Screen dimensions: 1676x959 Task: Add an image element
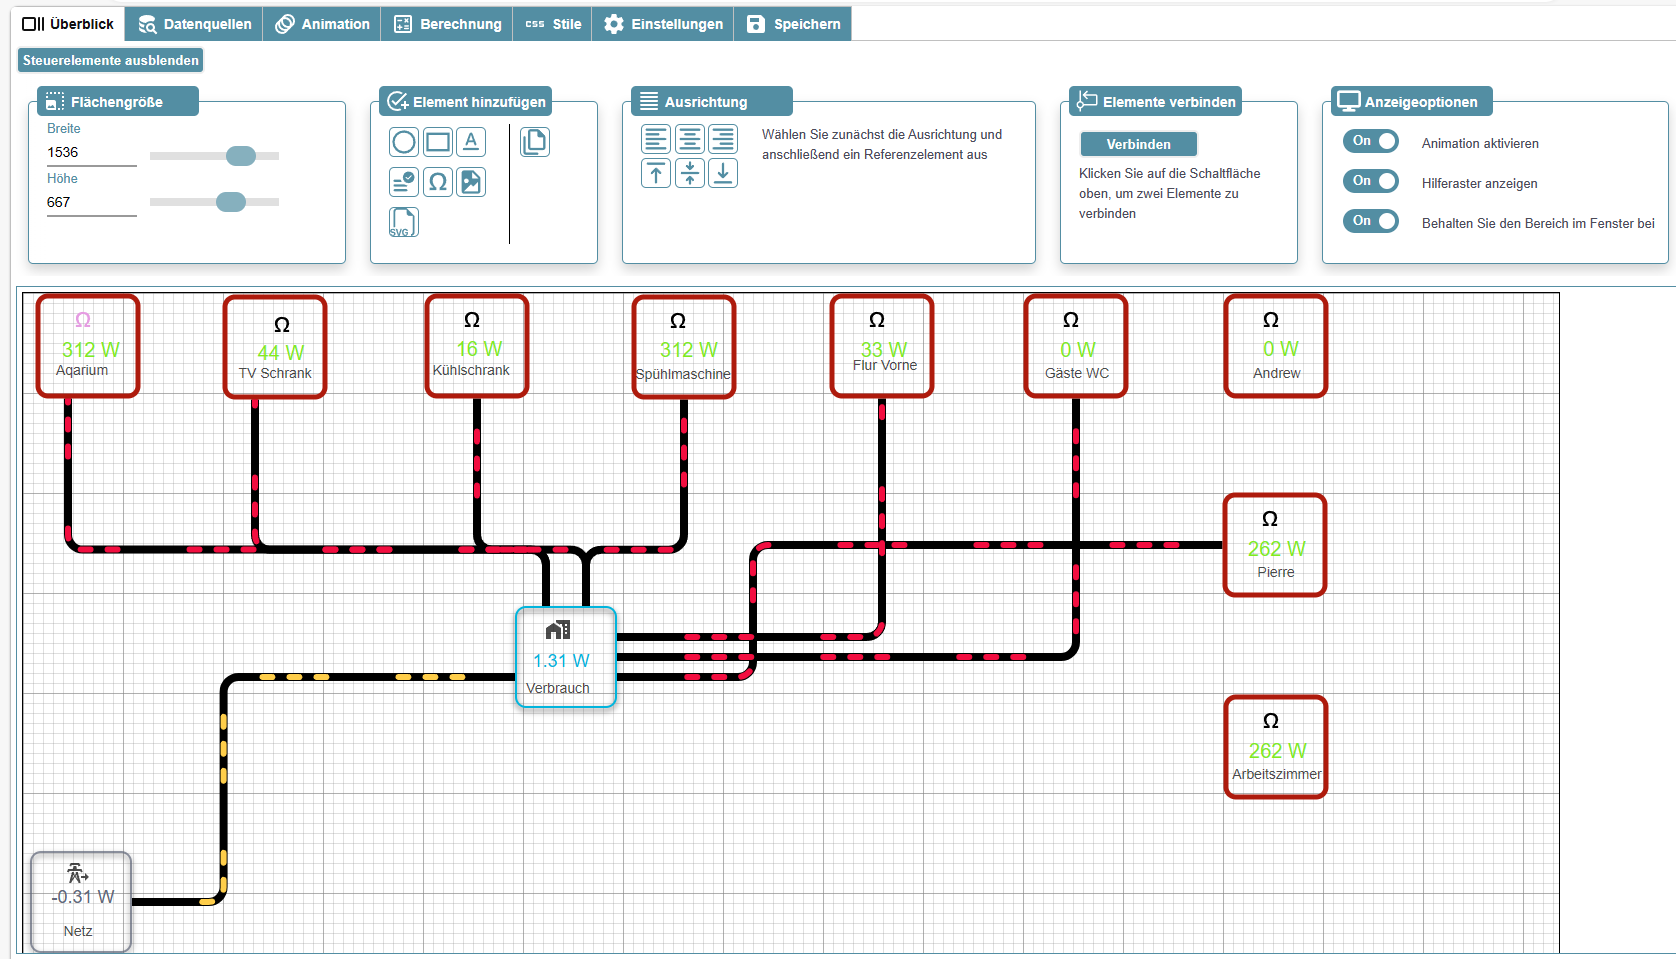(x=471, y=182)
